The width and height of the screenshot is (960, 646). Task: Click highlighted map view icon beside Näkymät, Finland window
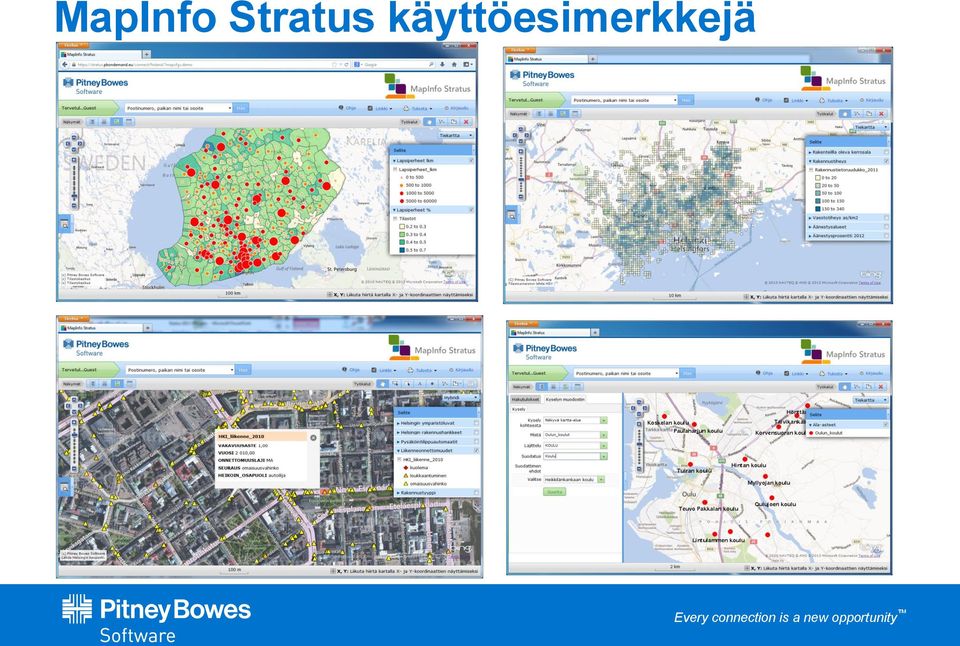[x=117, y=122]
